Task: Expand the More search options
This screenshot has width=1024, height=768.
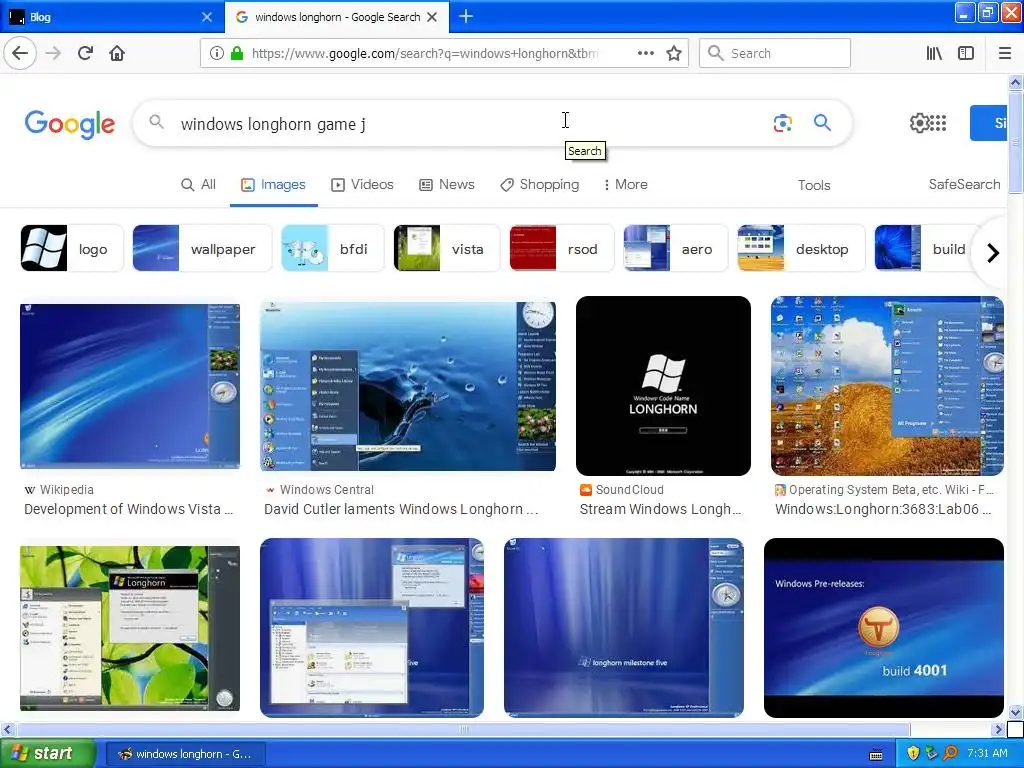Action: tap(626, 185)
